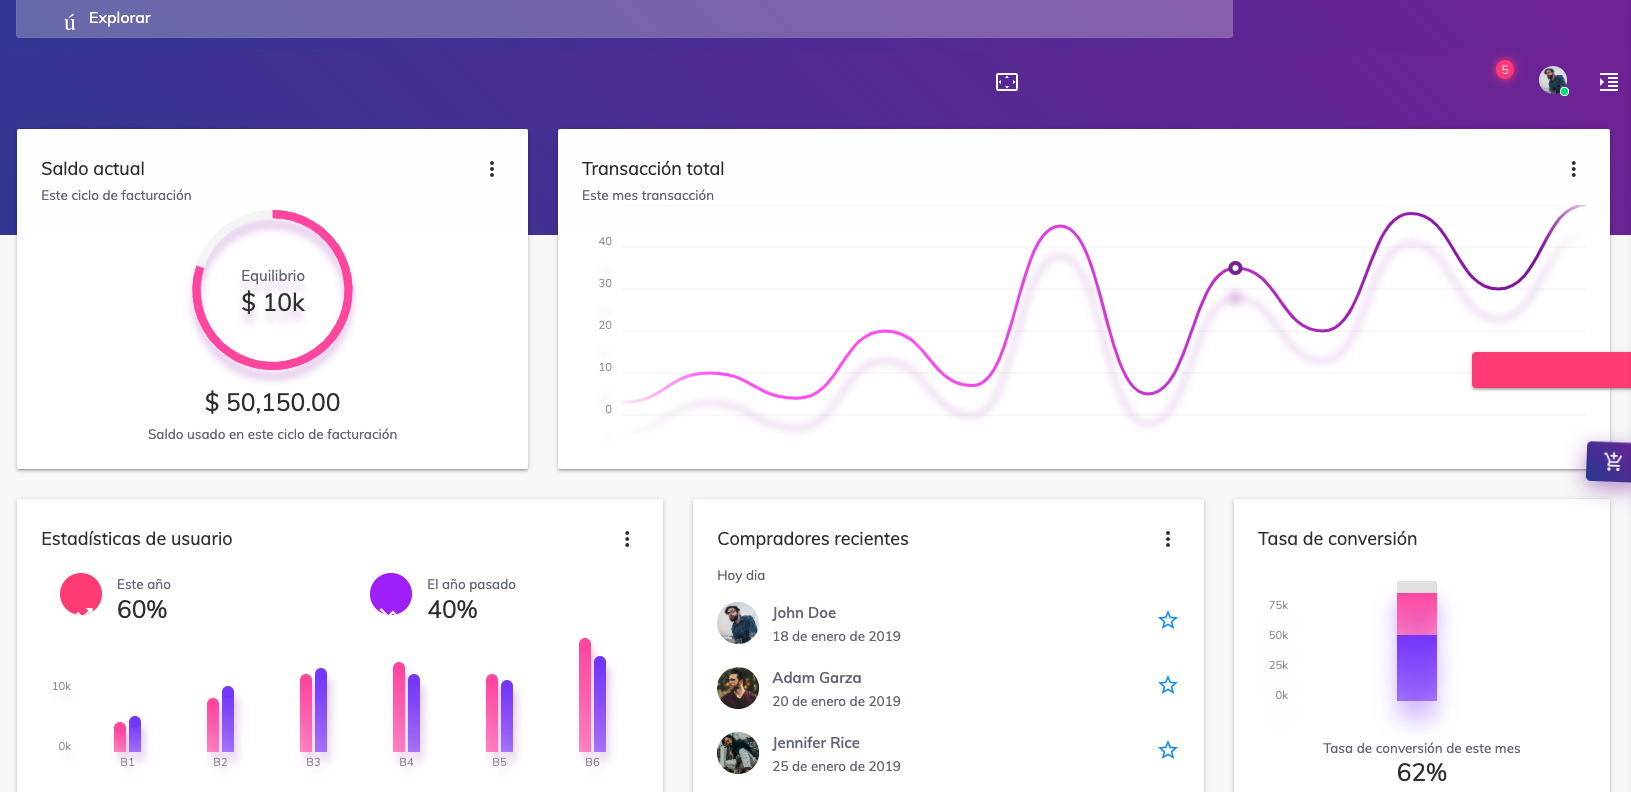1631x792 pixels.
Task: Open Estadísticas de usuario more options
Action: coord(627,539)
